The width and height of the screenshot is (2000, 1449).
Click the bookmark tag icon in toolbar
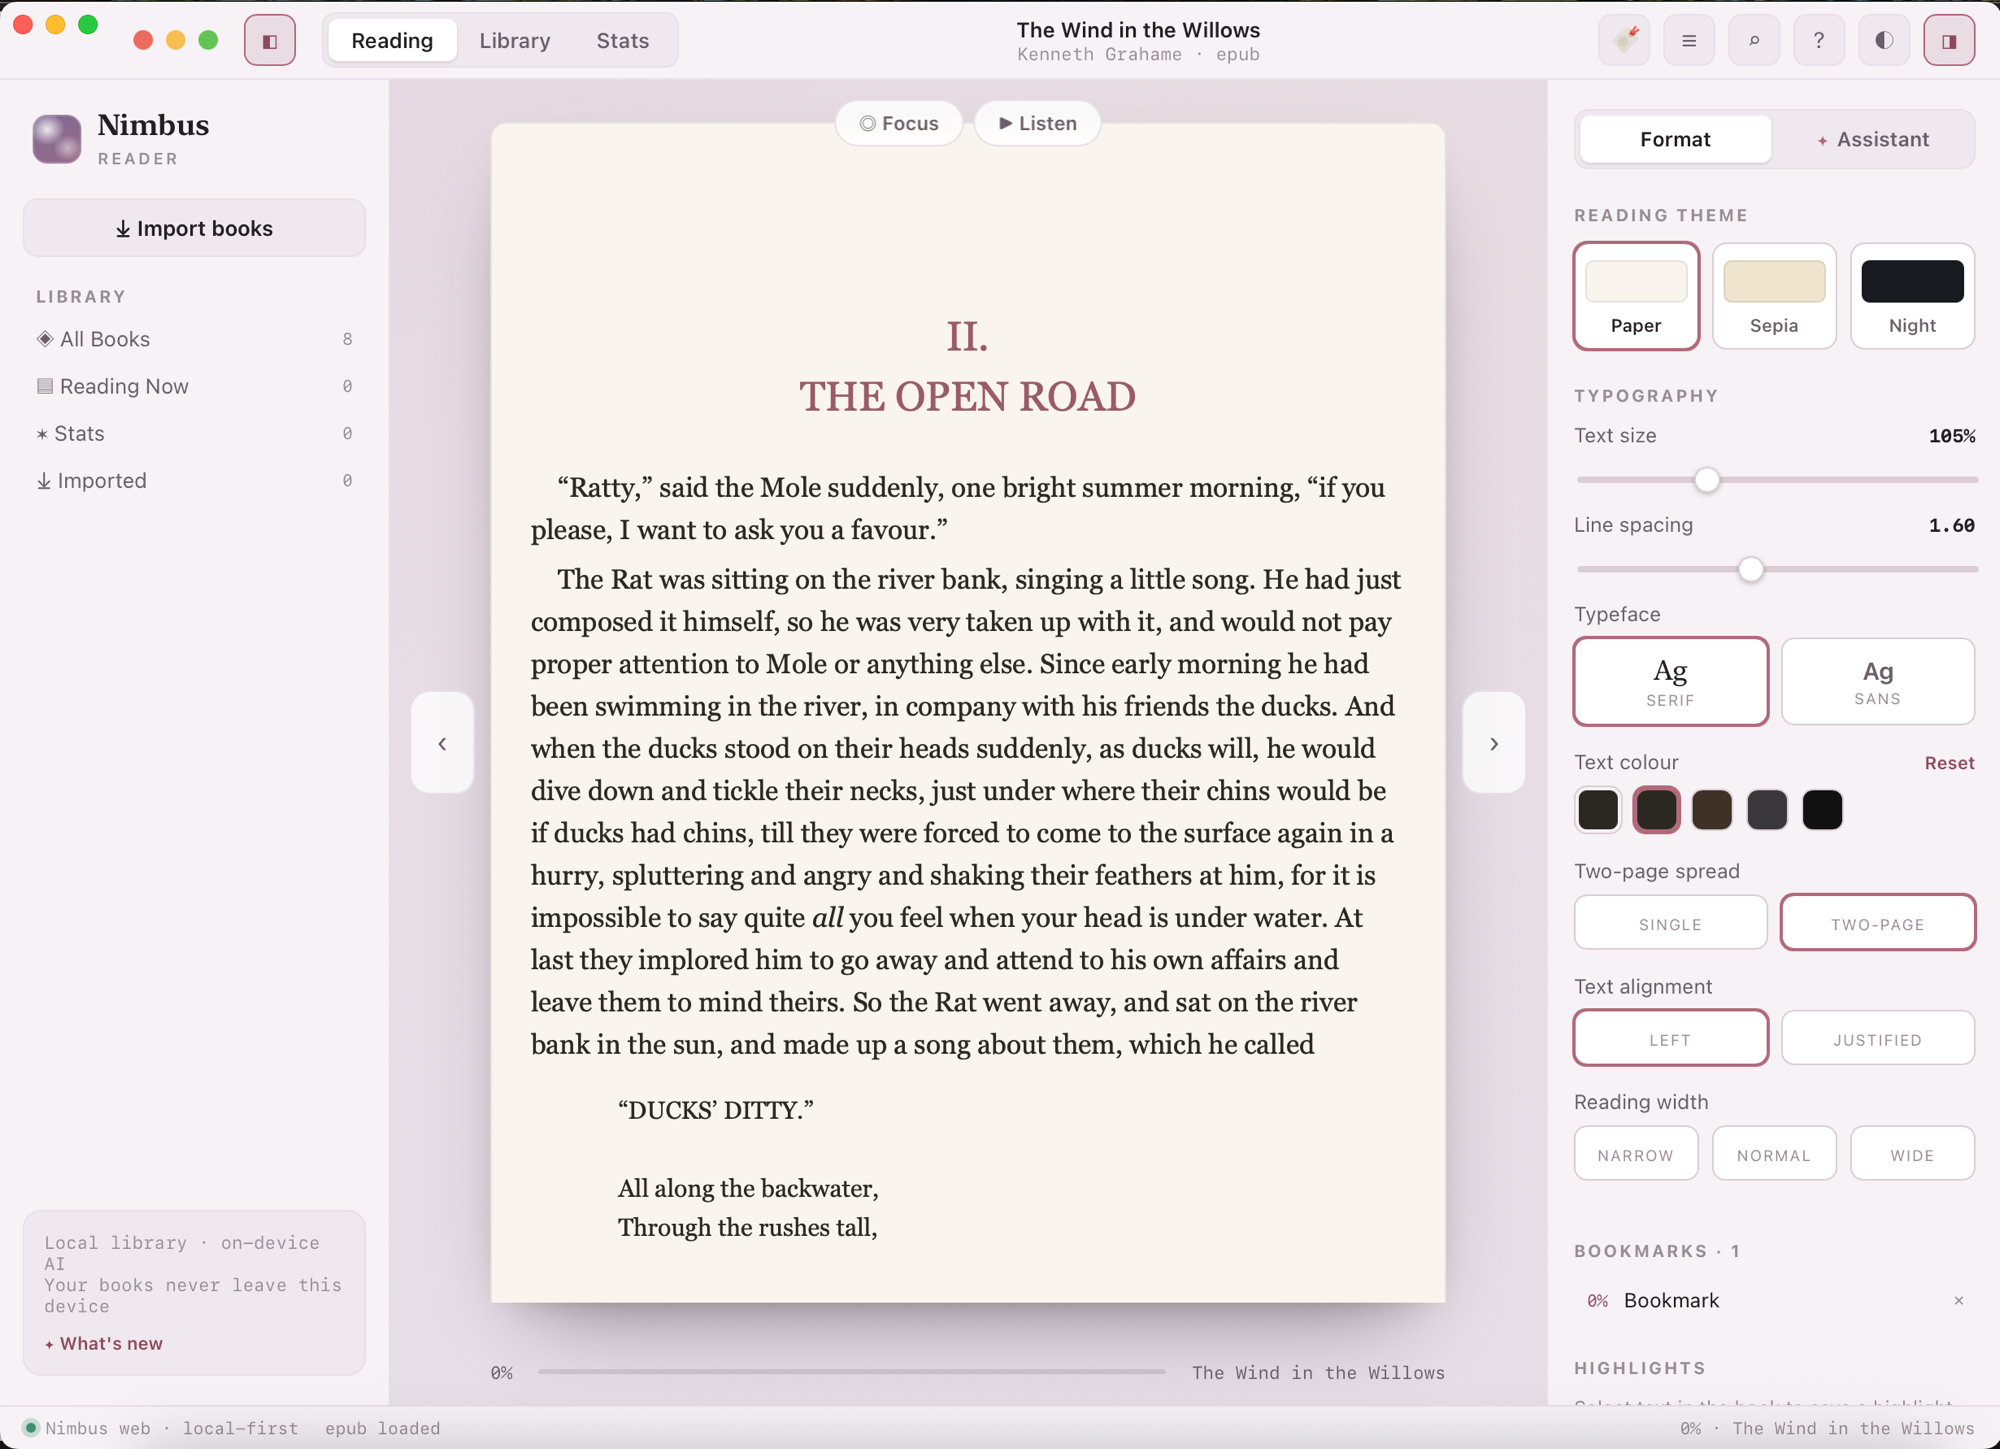(1624, 41)
